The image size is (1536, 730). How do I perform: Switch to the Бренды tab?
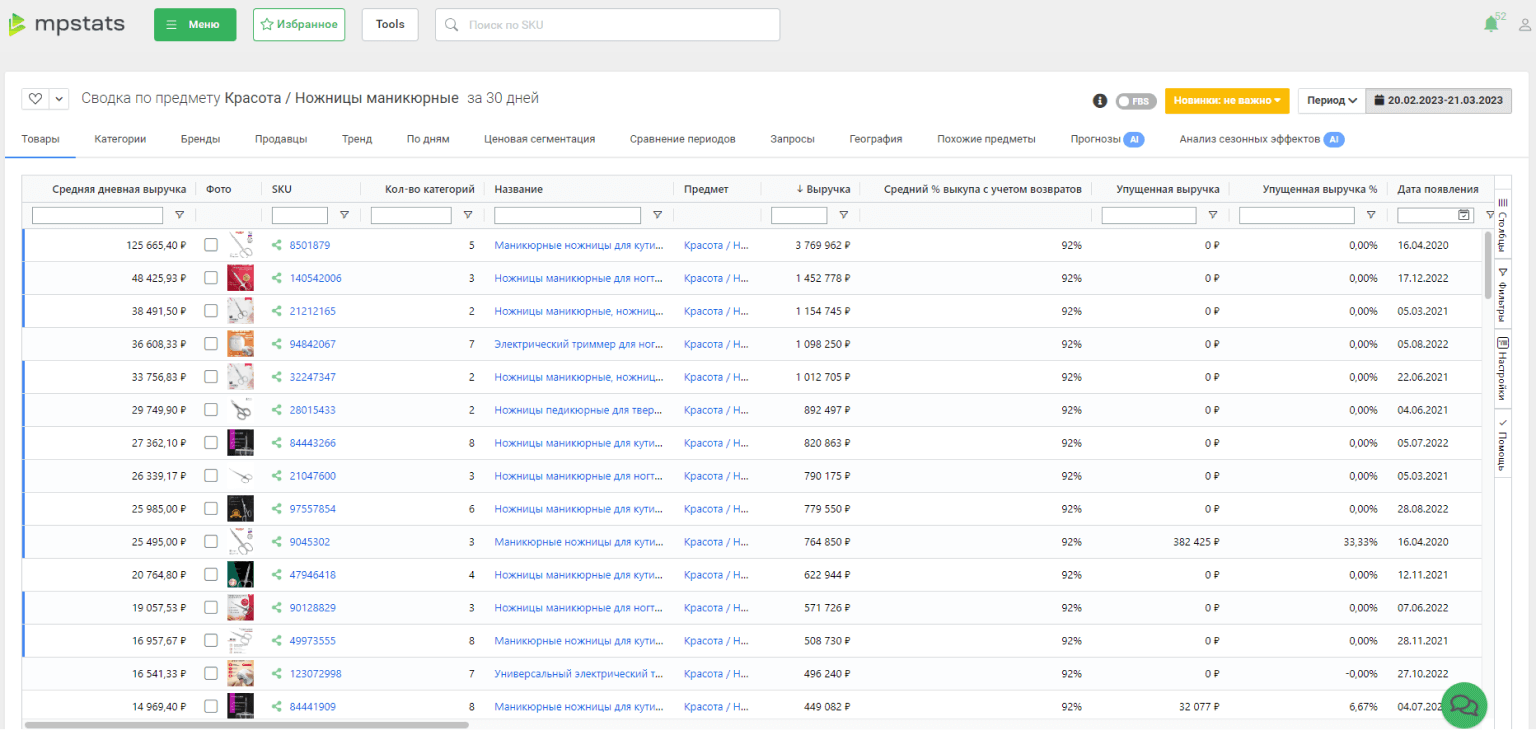tap(200, 139)
